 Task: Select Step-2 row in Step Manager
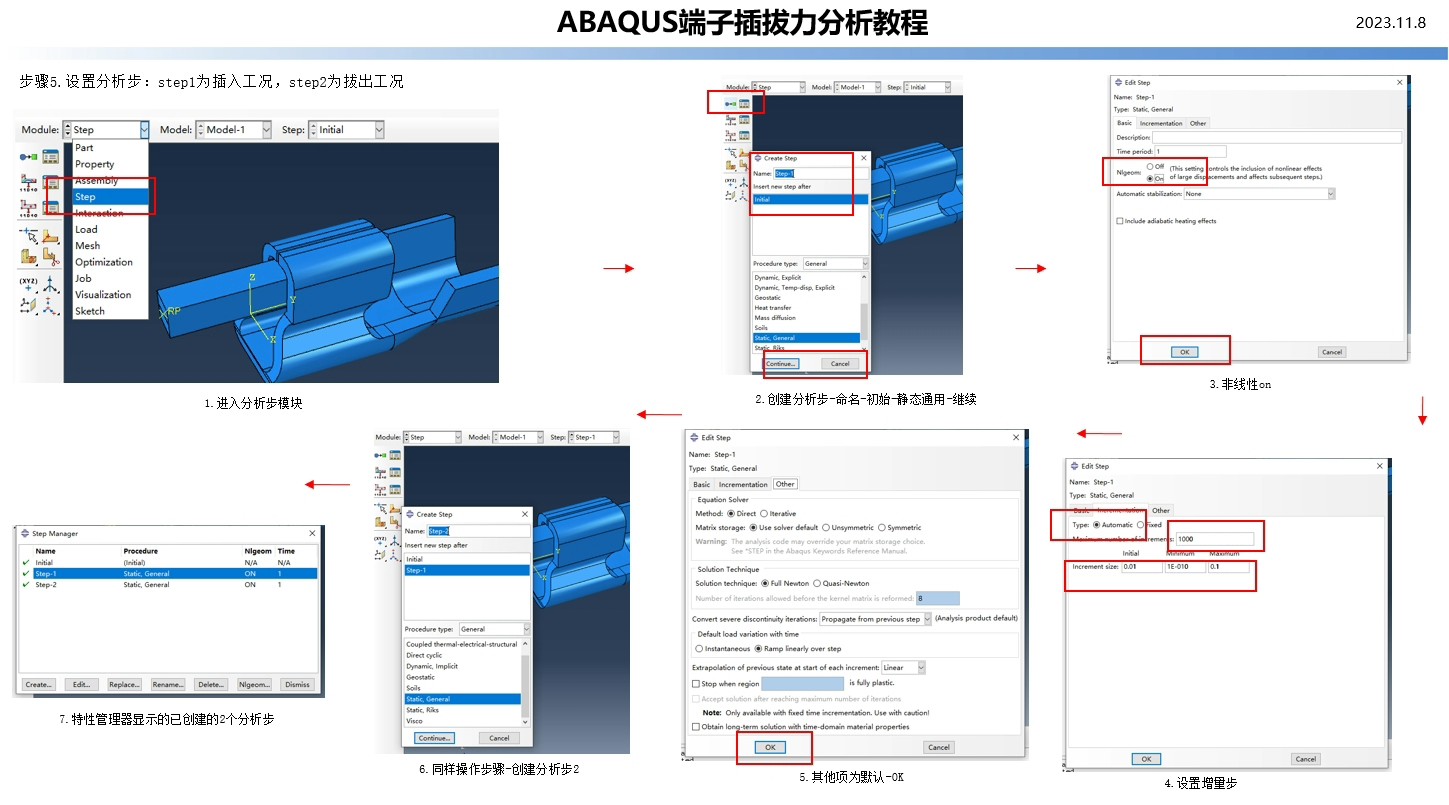[170, 584]
